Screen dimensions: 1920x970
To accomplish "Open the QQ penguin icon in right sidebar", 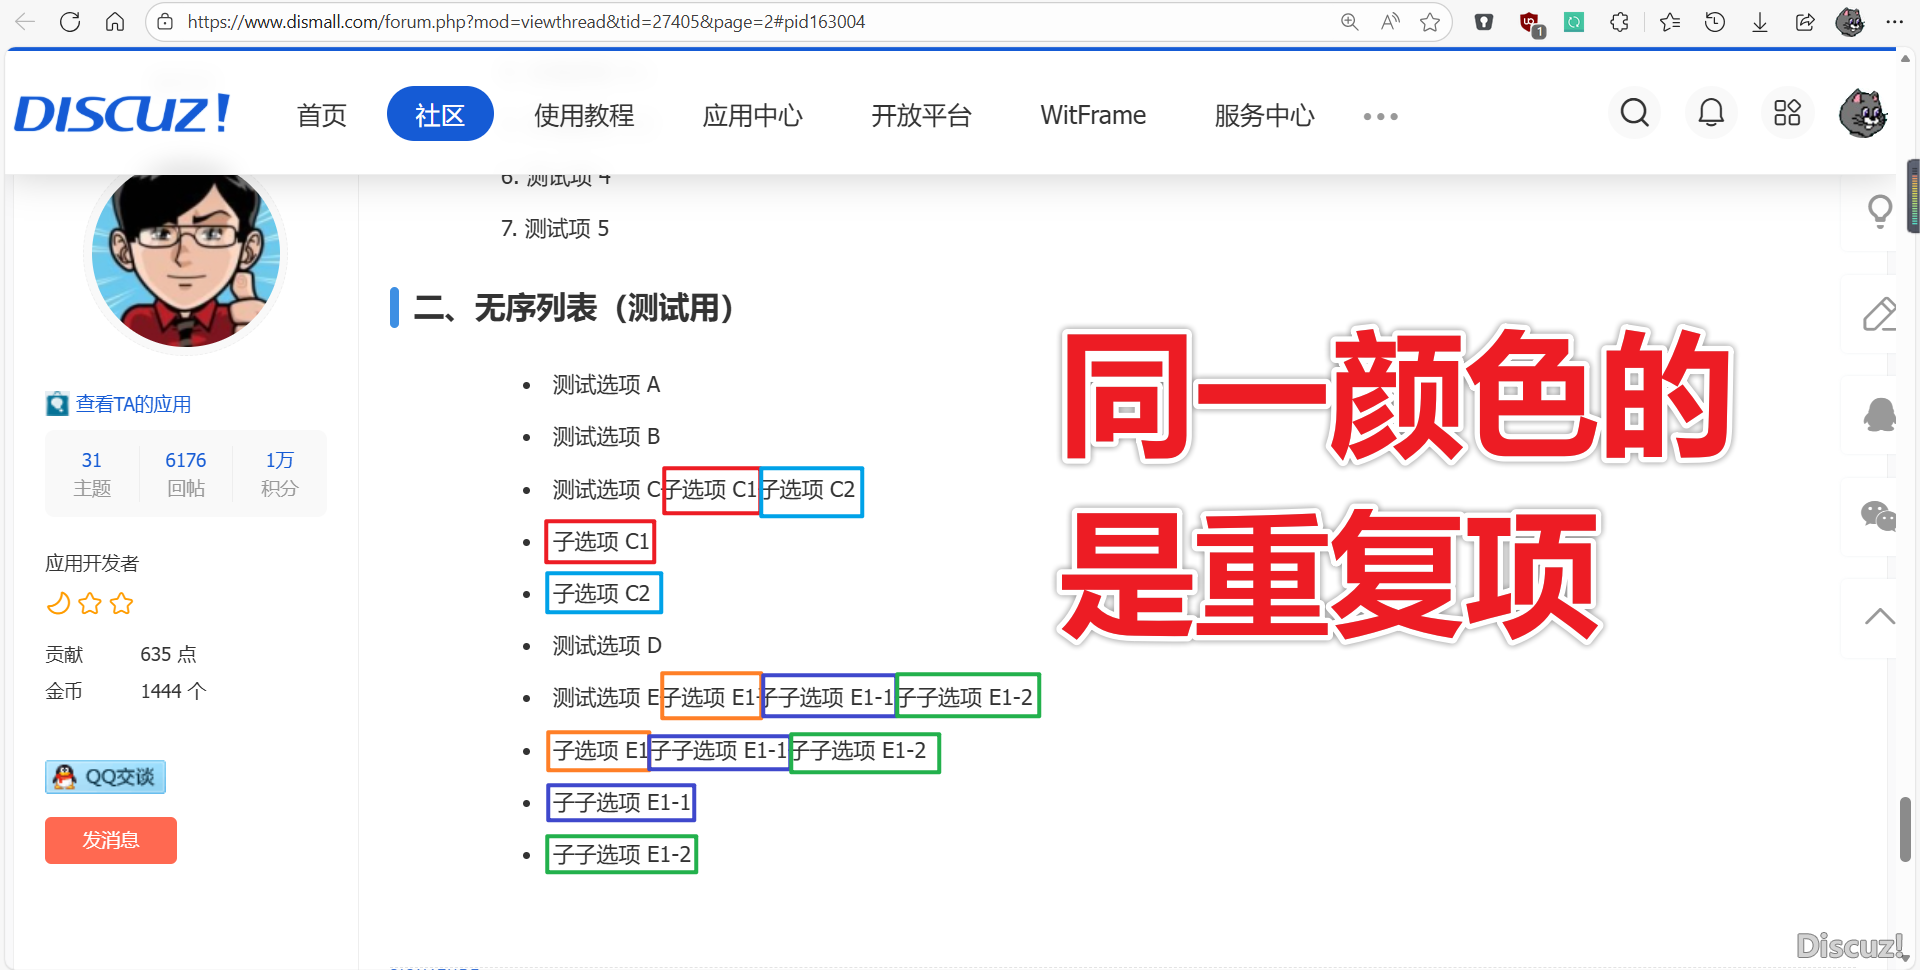I will point(1880,414).
